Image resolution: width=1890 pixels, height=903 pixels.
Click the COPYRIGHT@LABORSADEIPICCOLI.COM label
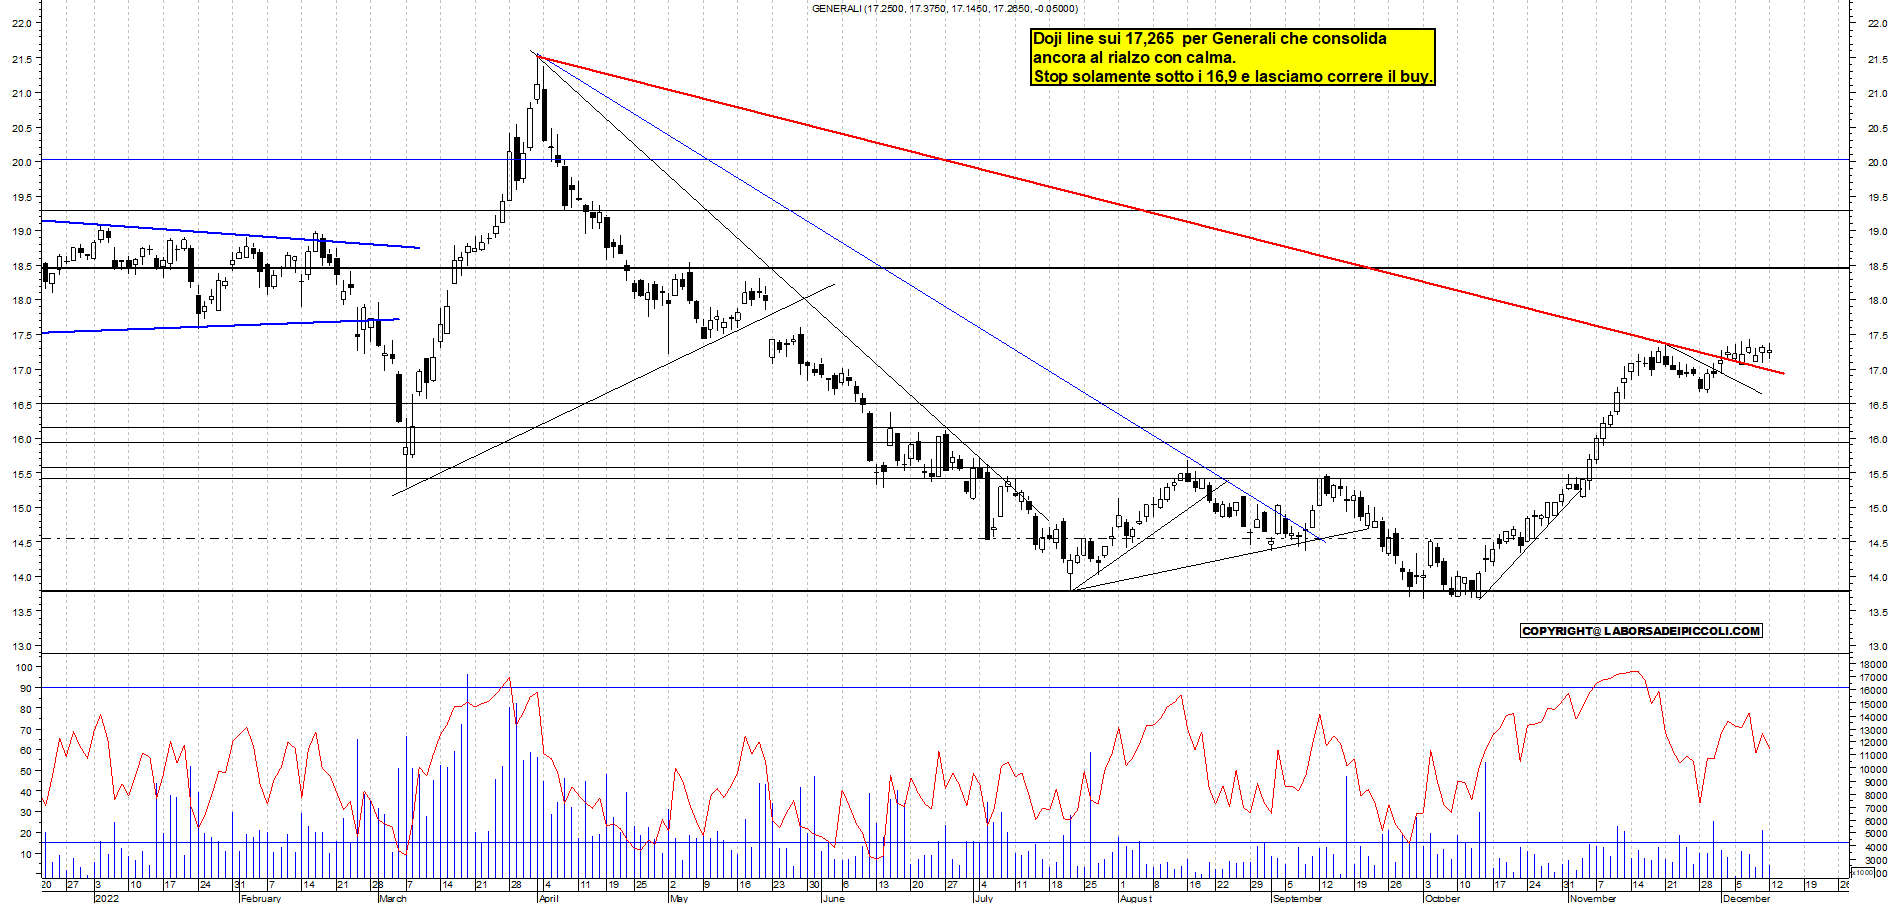pyautogui.click(x=1641, y=631)
